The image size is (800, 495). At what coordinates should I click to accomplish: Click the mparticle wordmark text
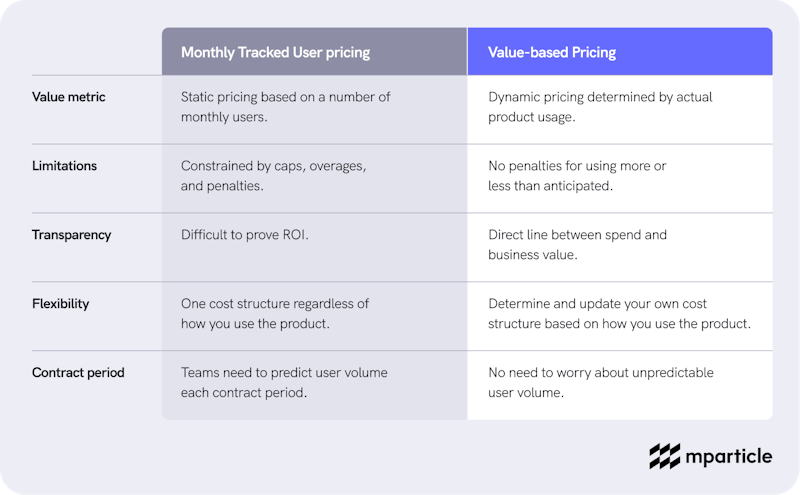point(729,456)
